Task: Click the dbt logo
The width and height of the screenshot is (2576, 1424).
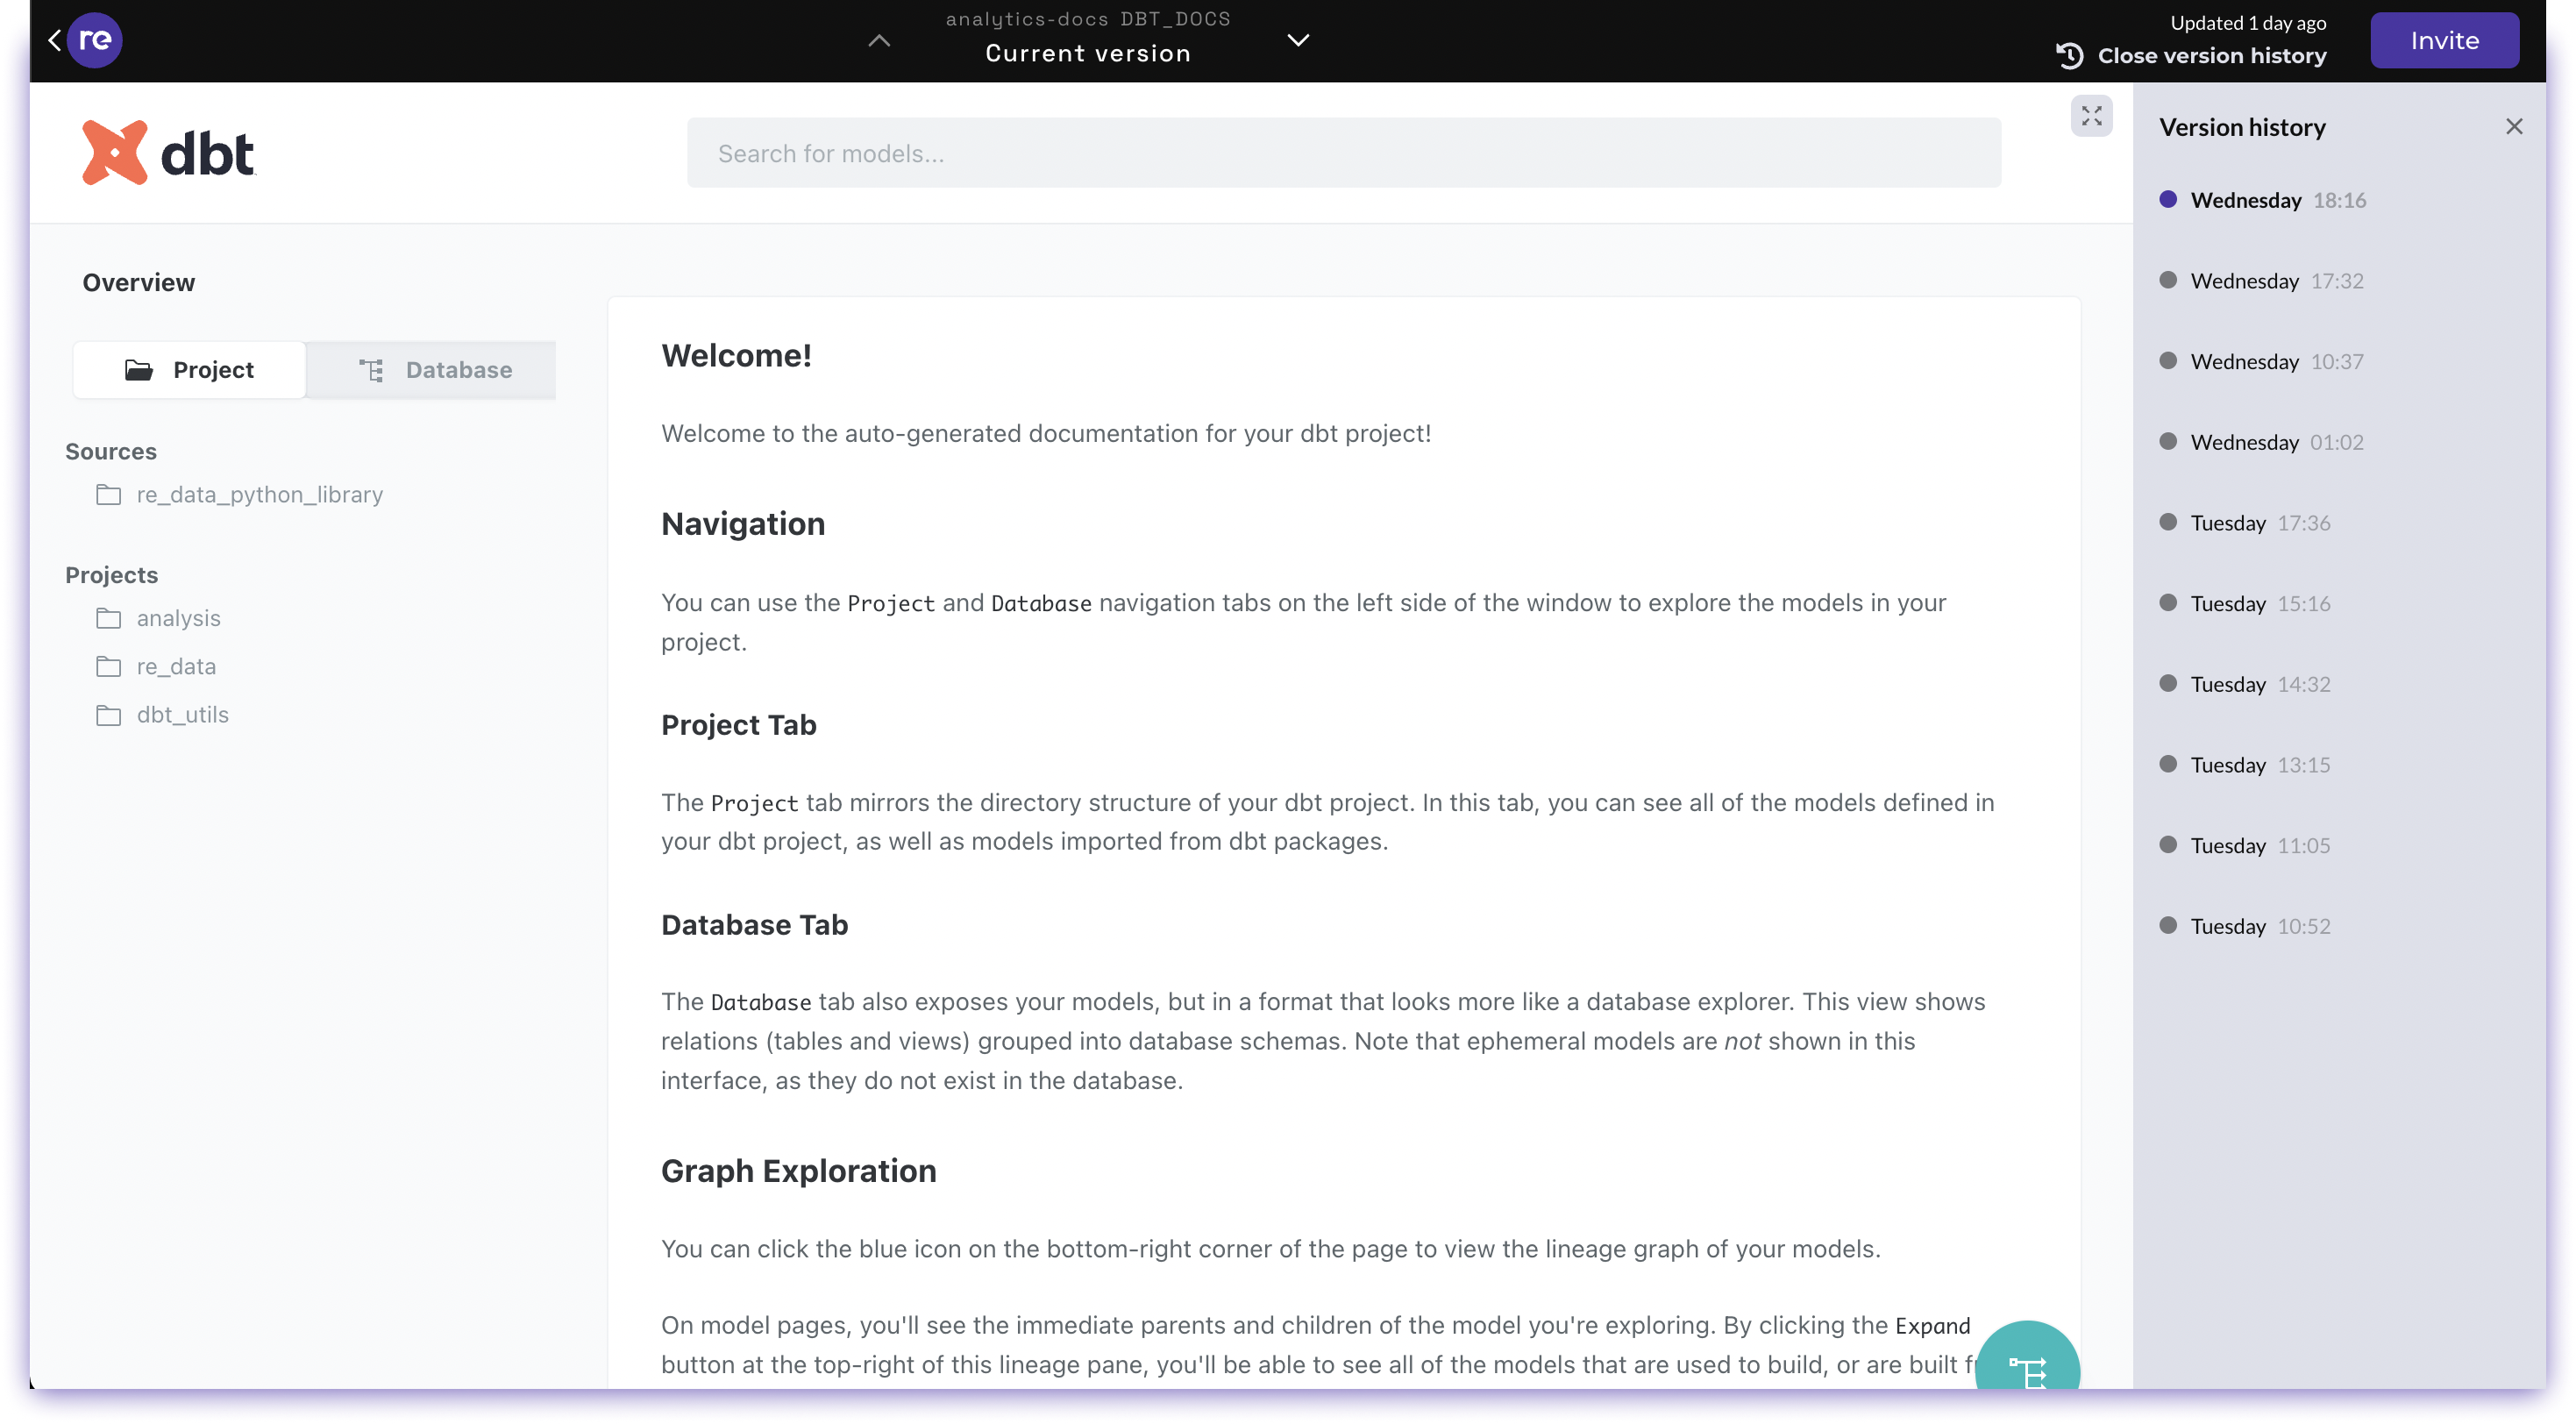Action: (x=168, y=152)
